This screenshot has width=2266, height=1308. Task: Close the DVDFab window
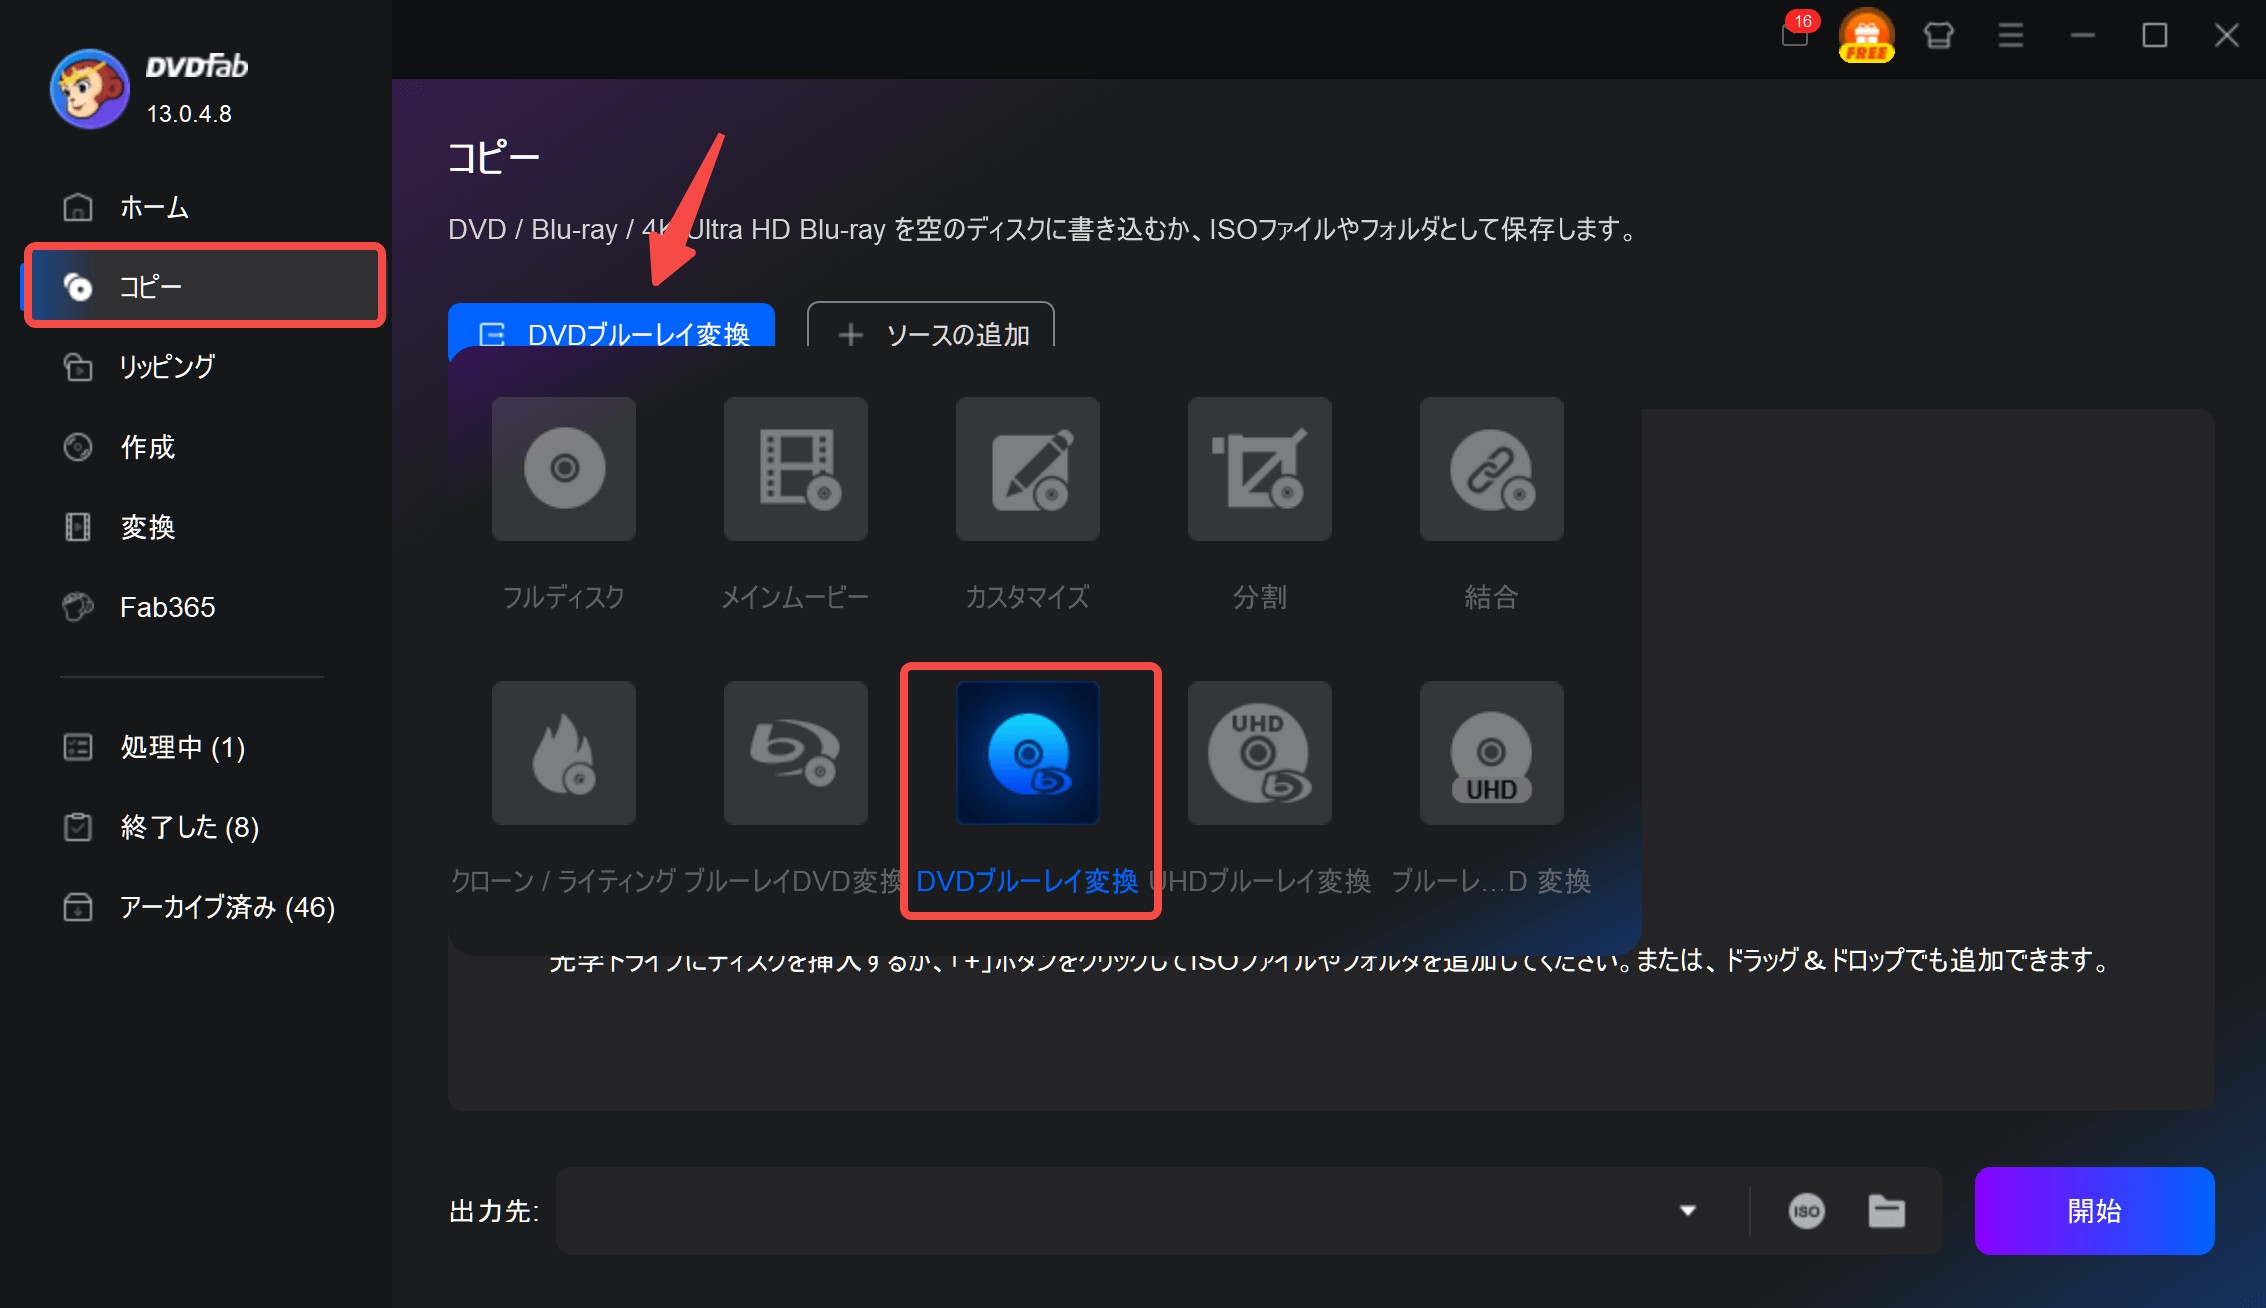(x=2227, y=36)
